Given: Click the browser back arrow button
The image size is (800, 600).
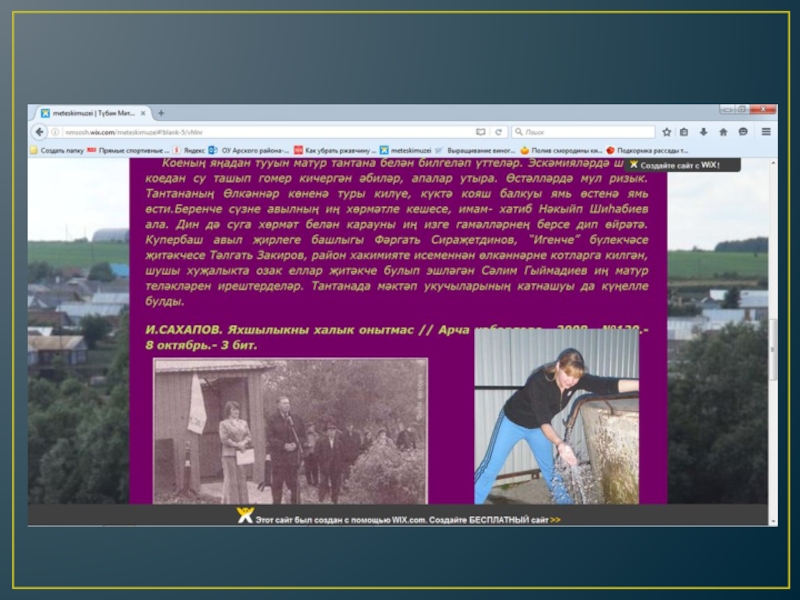Looking at the screenshot, I should tap(39, 131).
